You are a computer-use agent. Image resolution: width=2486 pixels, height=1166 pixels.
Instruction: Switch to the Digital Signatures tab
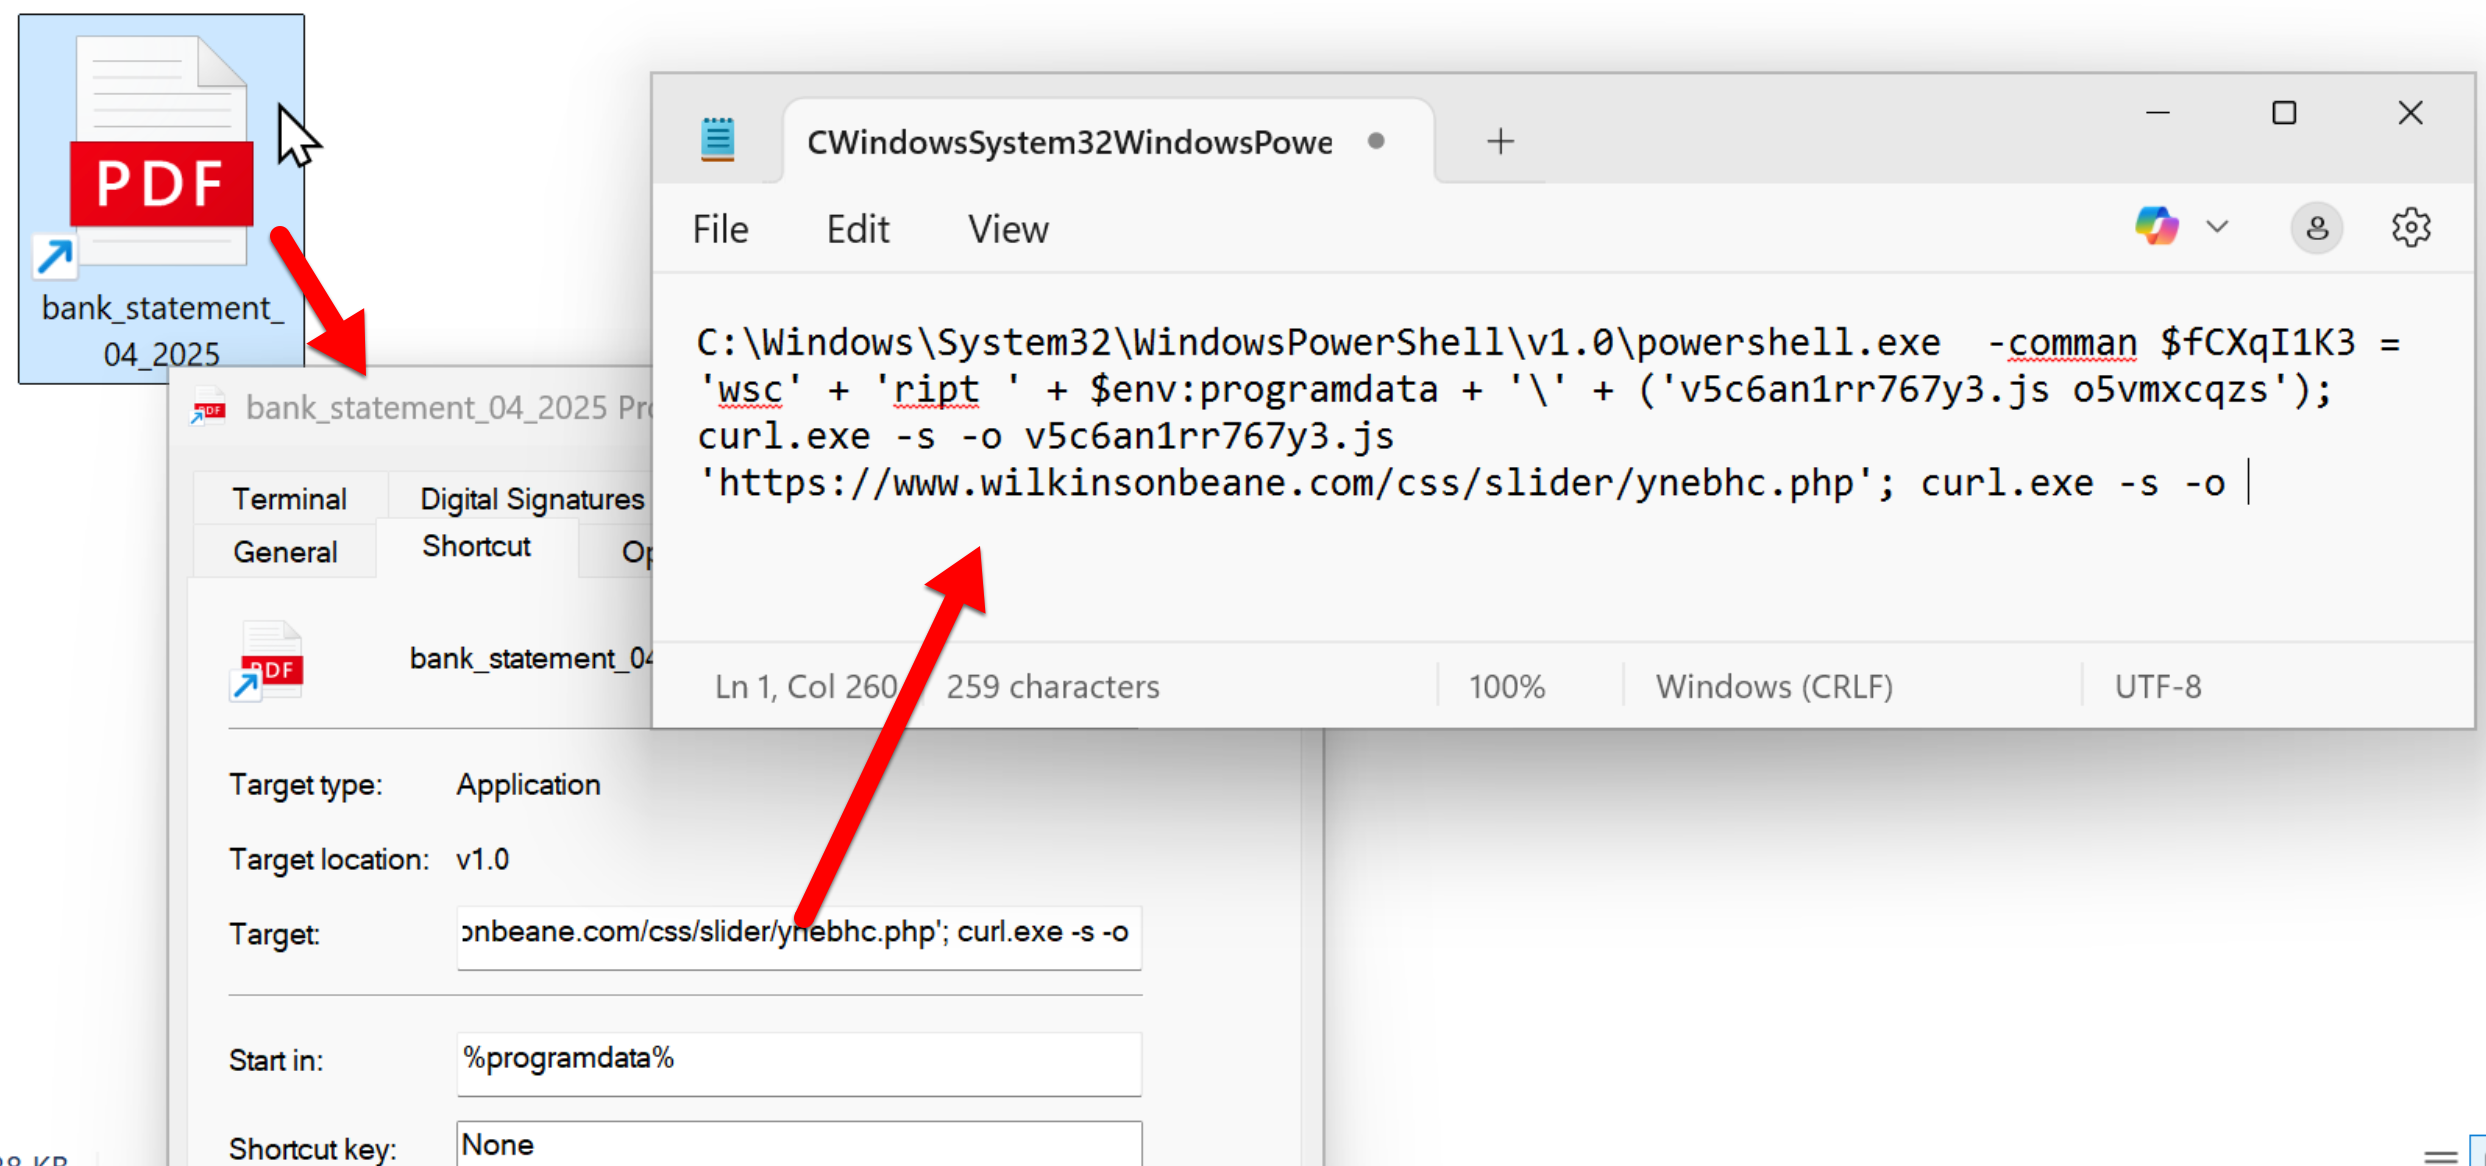(531, 498)
